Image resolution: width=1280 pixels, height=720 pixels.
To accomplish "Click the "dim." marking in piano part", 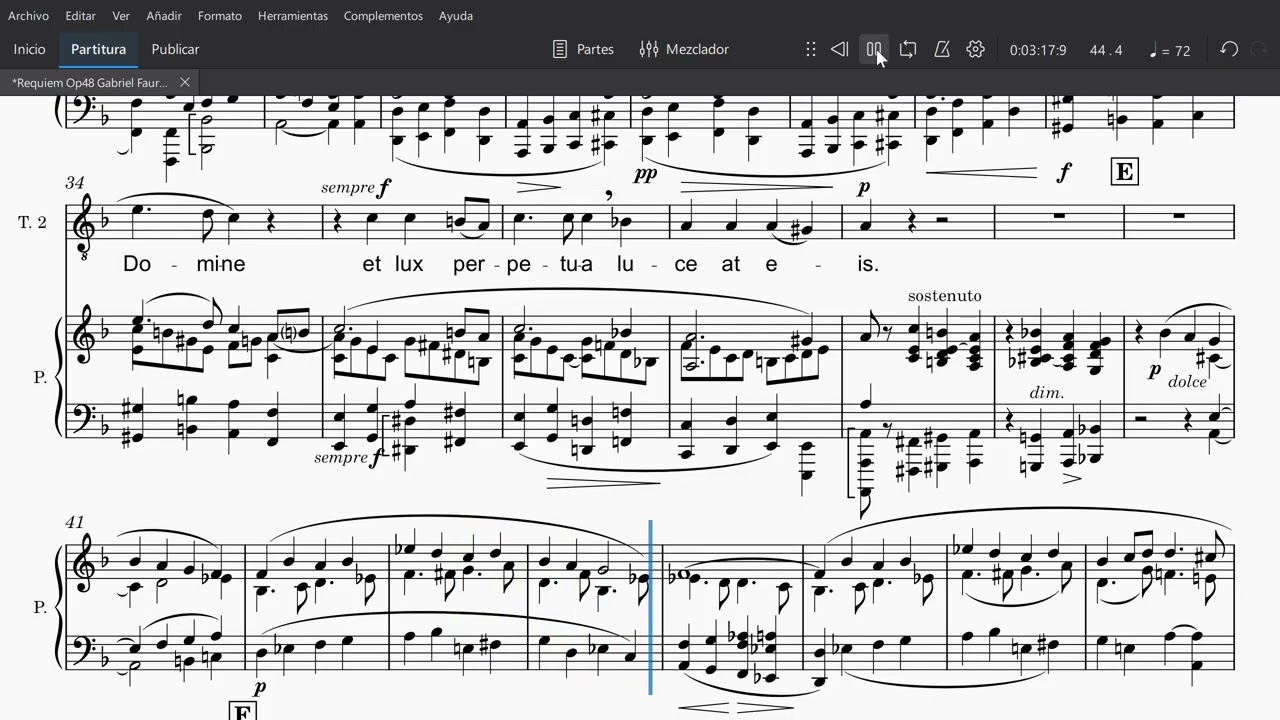I will click(1047, 393).
